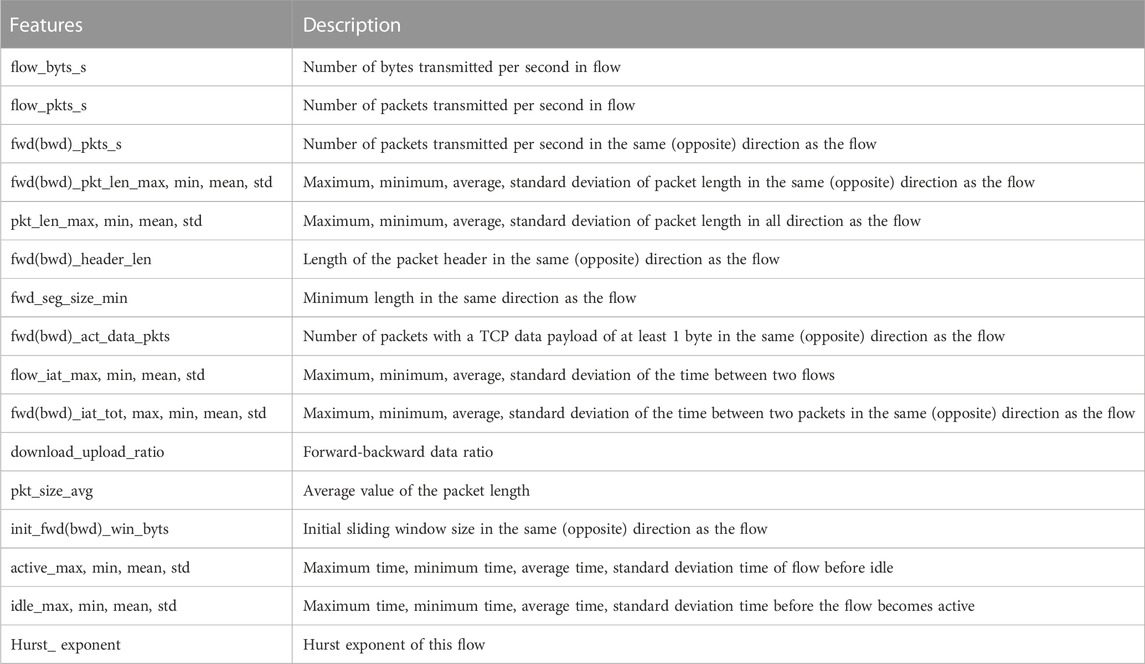Screen dimensions: 1145x664
Task: Select the fwd(bwd)_header_len feature cell
Action: (146, 259)
